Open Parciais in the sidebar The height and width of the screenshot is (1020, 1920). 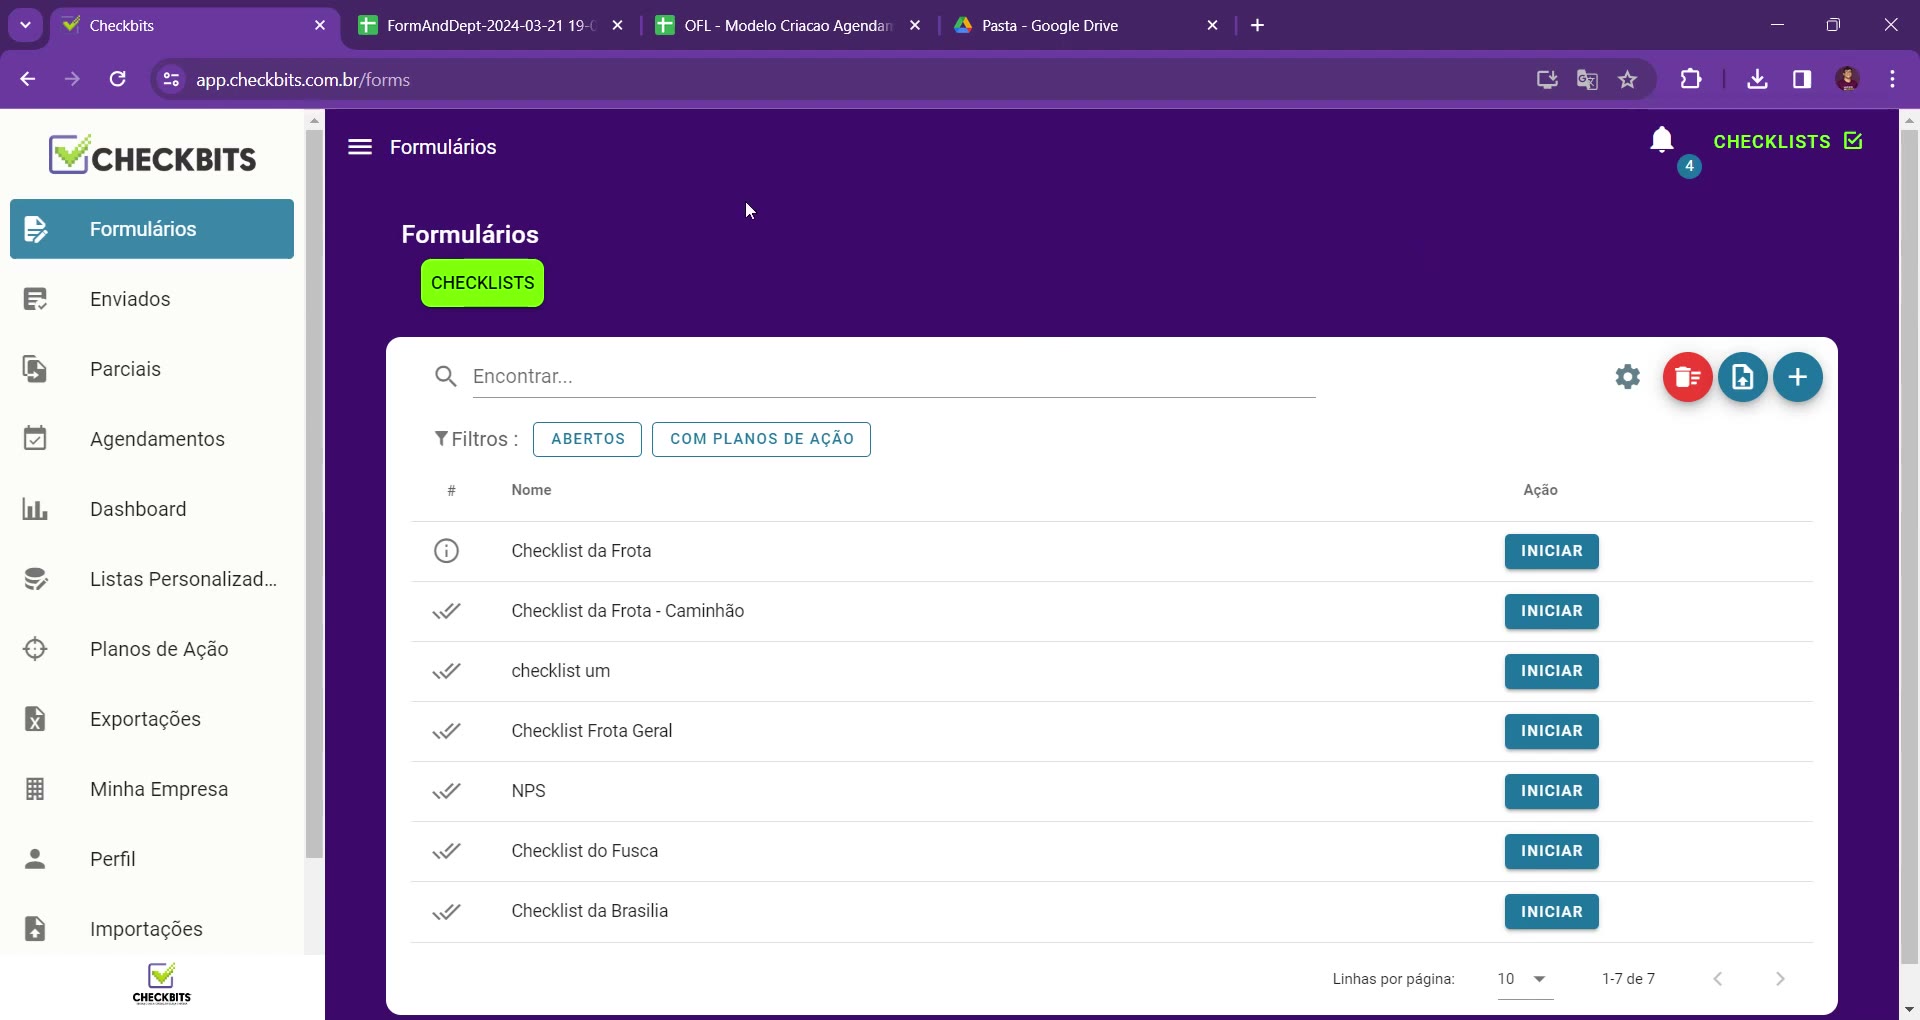(x=152, y=369)
